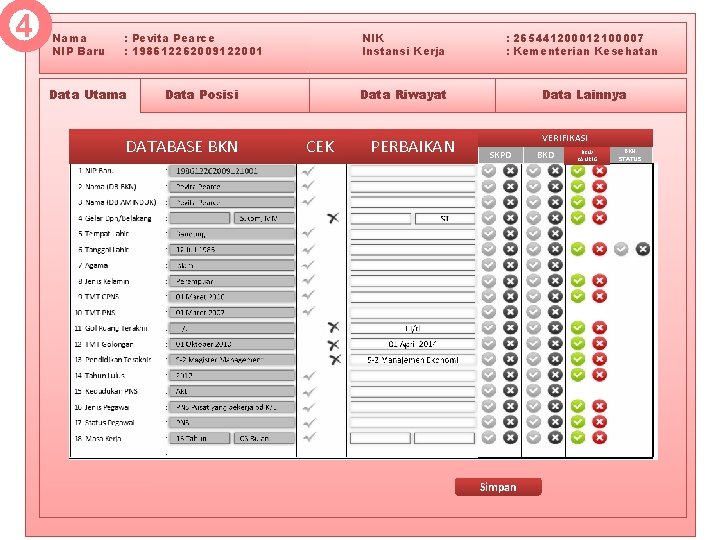Click red cross on TMT CPNS row

click(x=599, y=296)
